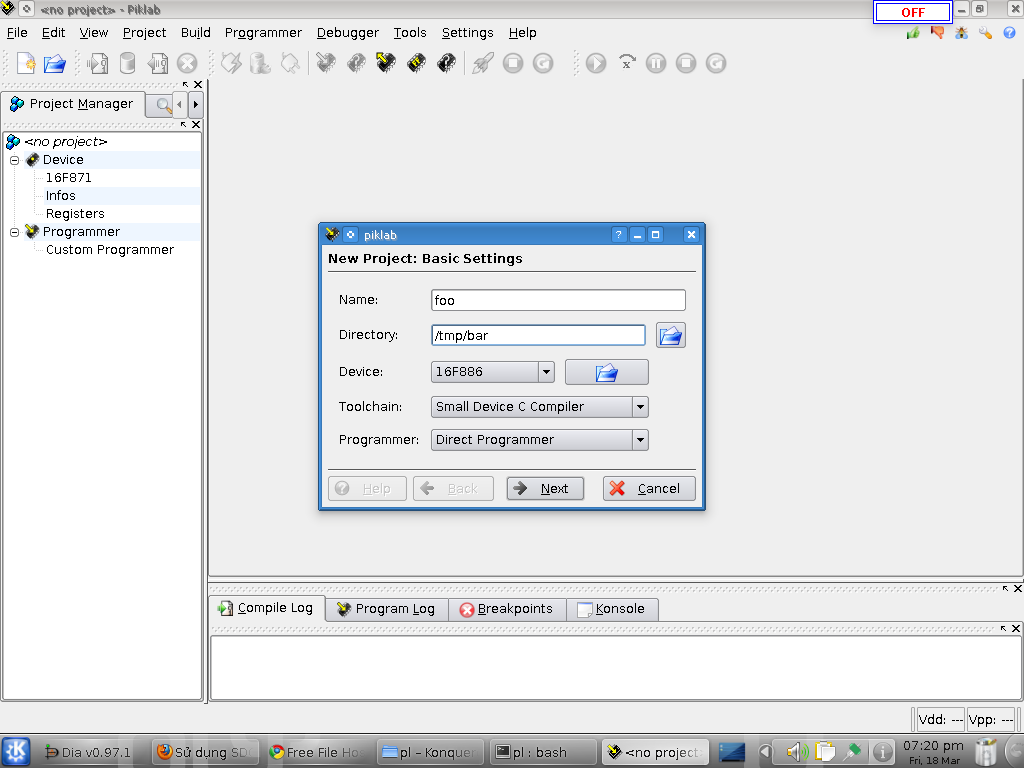Switch to the Breakpoints tab

click(506, 609)
